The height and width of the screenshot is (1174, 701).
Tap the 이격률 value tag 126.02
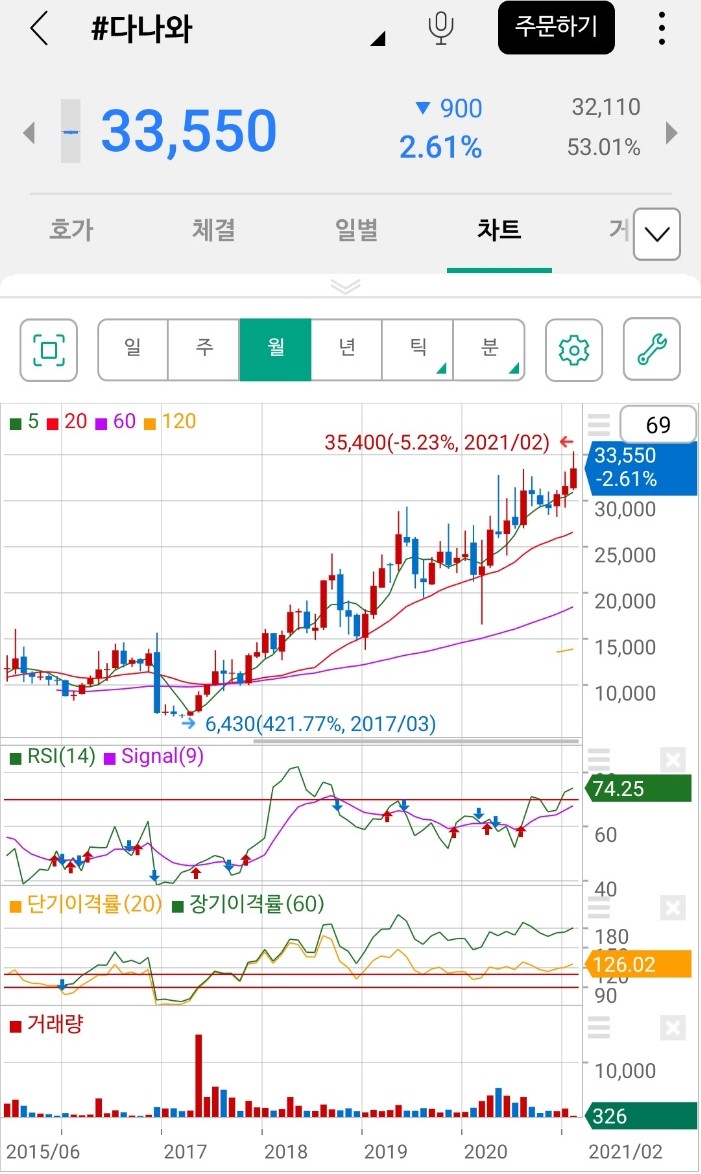pyautogui.click(x=637, y=964)
